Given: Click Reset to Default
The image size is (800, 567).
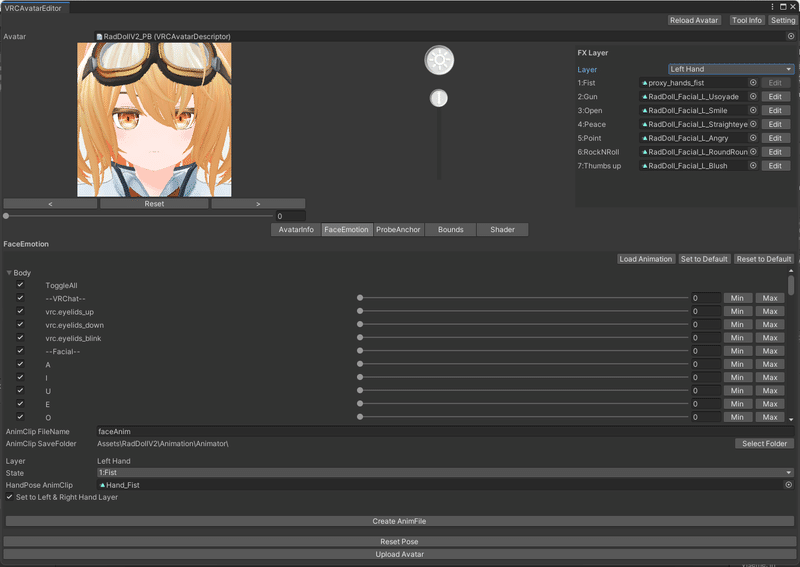Looking at the screenshot, I should 764,259.
